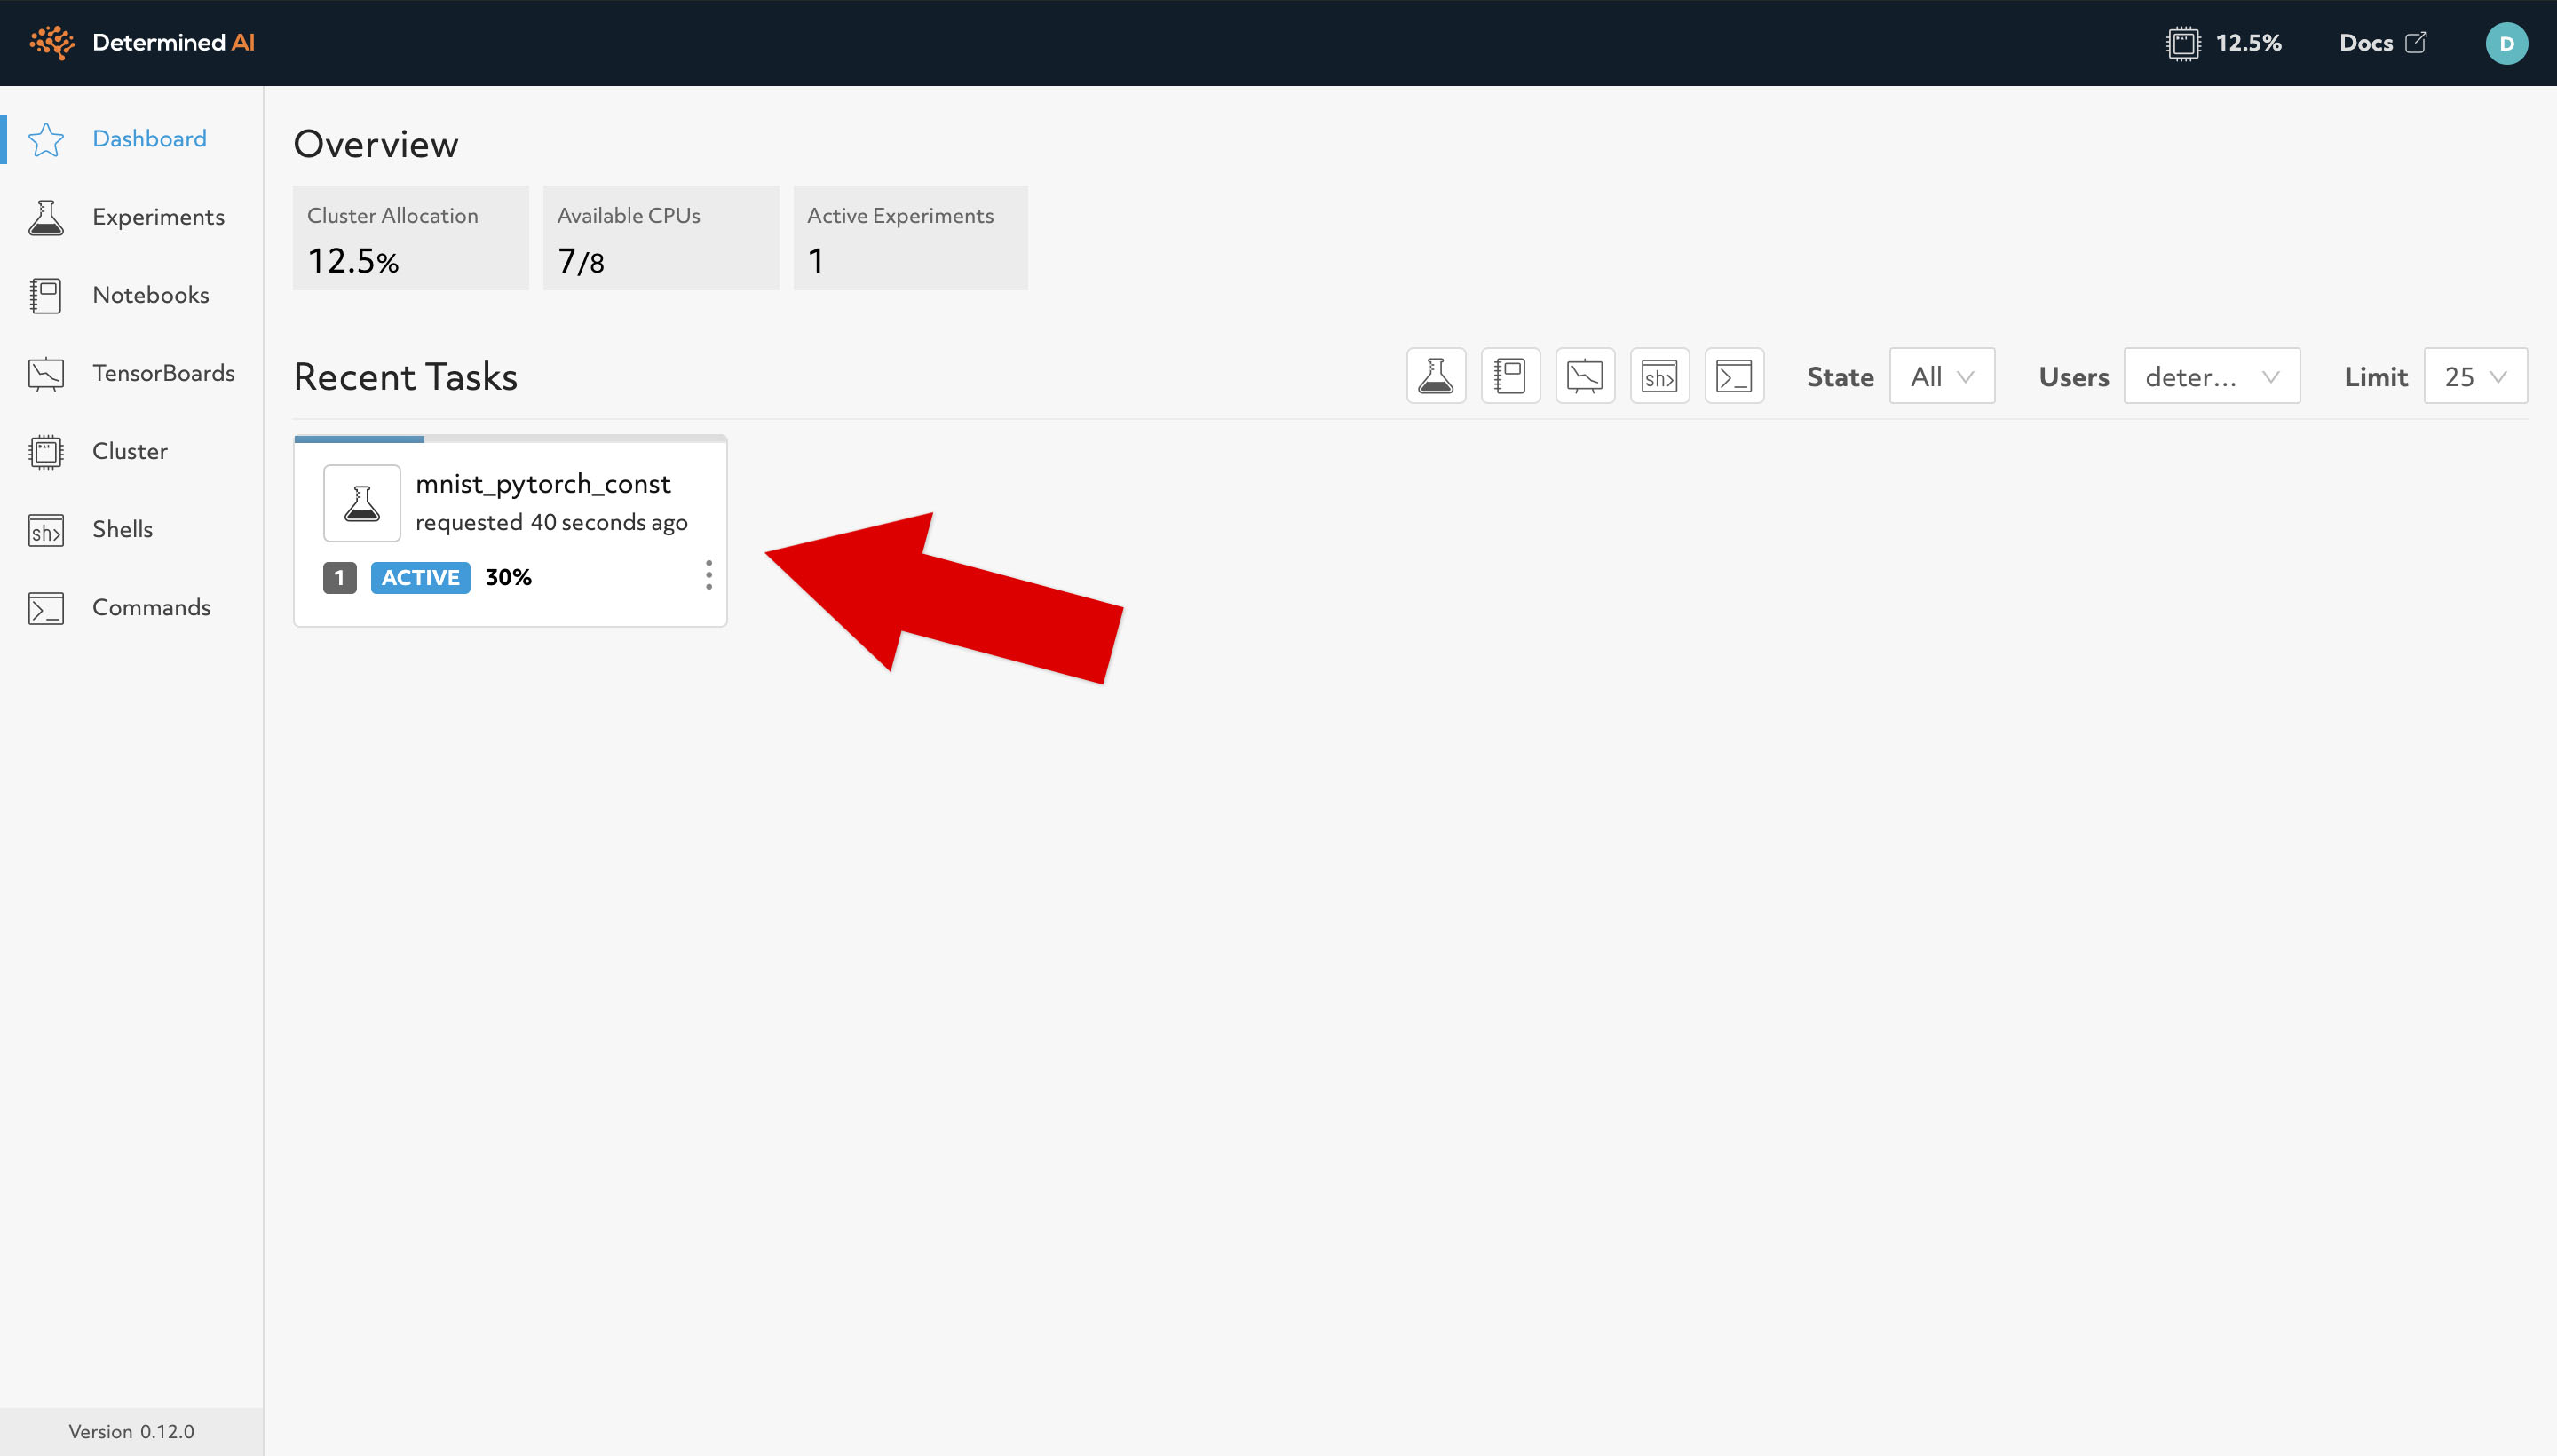Open the Notebooks icon in sidebar
Screen dimensions: 2557x1456
click(46, 295)
